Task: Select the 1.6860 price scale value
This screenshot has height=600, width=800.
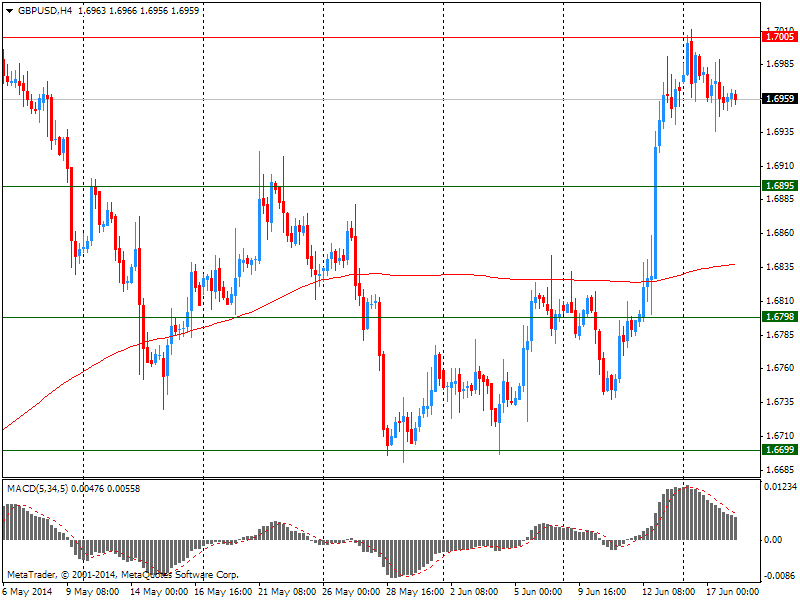Action: 781,233
